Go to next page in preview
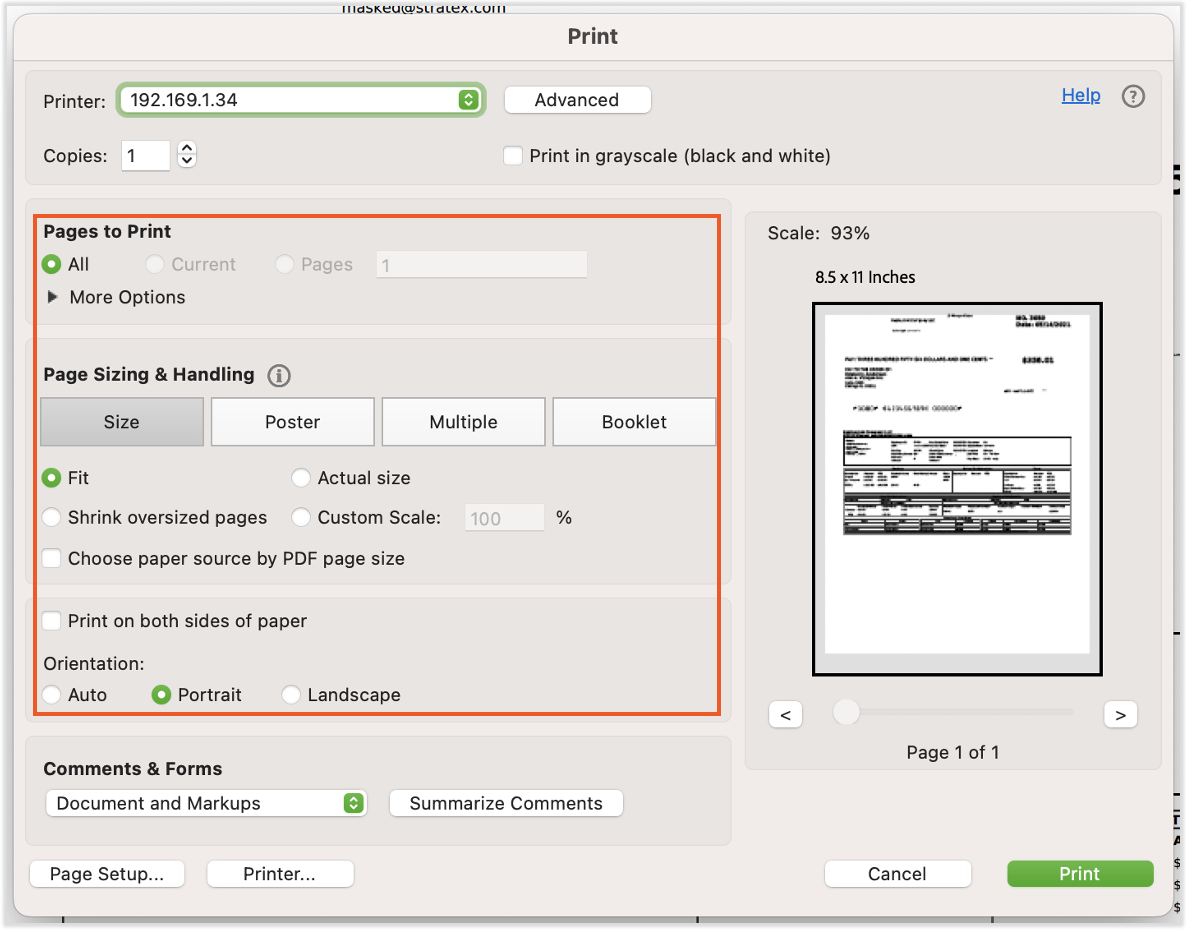This screenshot has height=932, width=1194. tap(1120, 714)
